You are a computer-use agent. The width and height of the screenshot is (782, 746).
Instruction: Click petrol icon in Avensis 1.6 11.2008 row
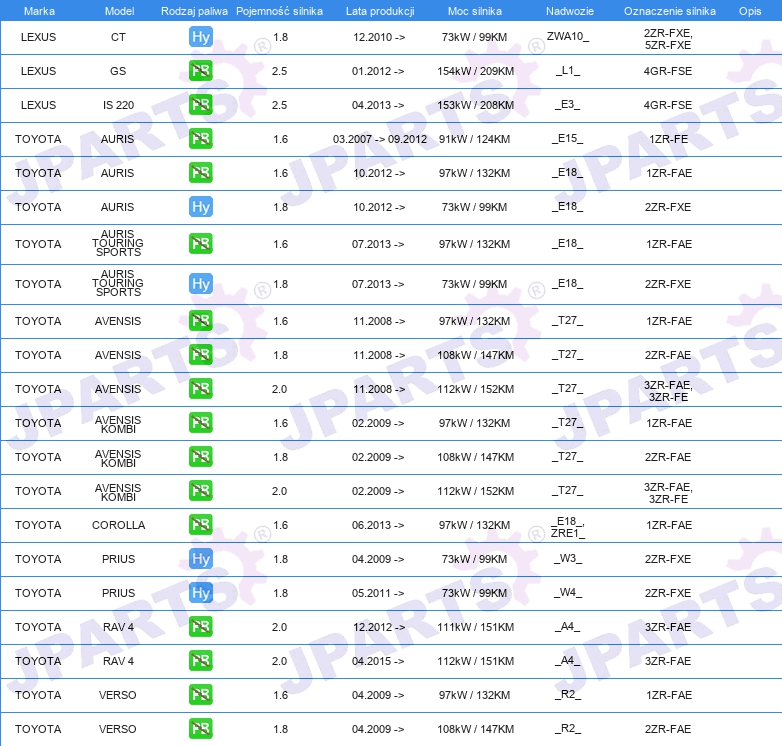[201, 321]
